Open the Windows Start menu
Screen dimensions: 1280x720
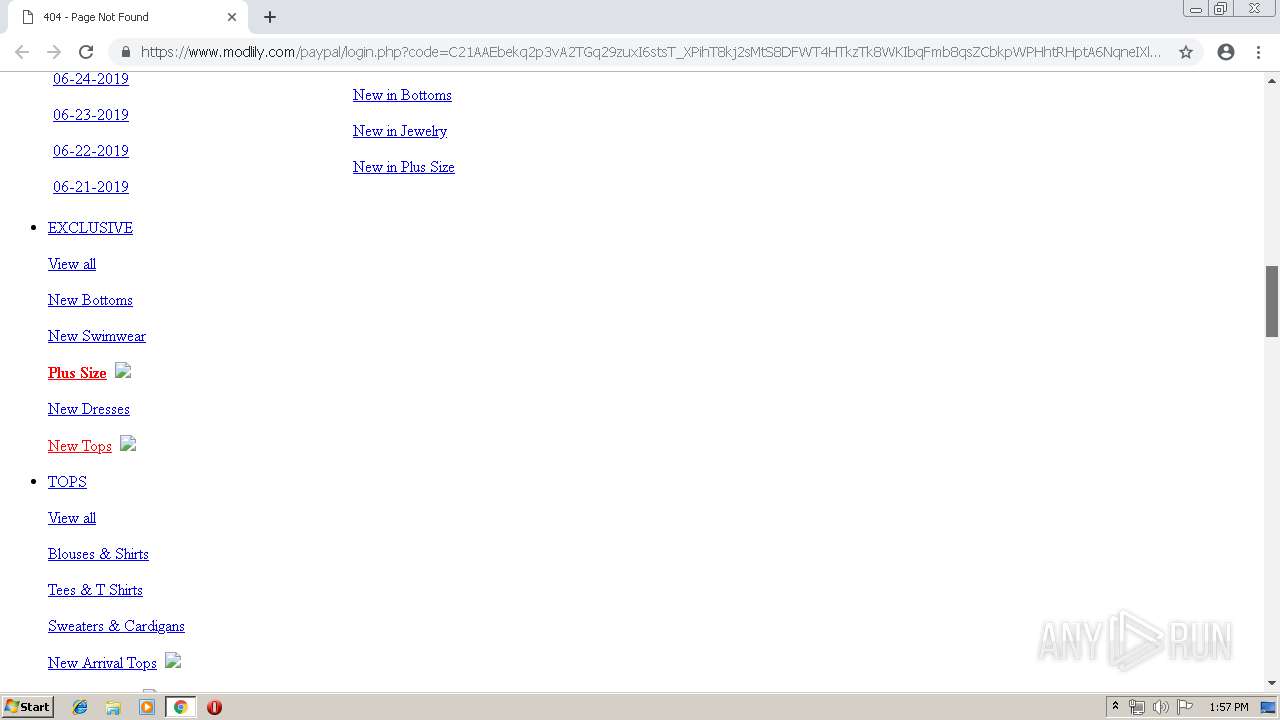point(28,707)
